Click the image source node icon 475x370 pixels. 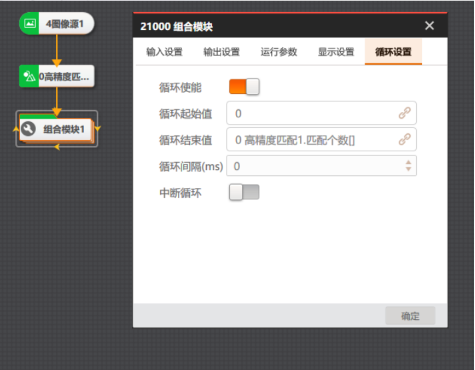pos(30,23)
